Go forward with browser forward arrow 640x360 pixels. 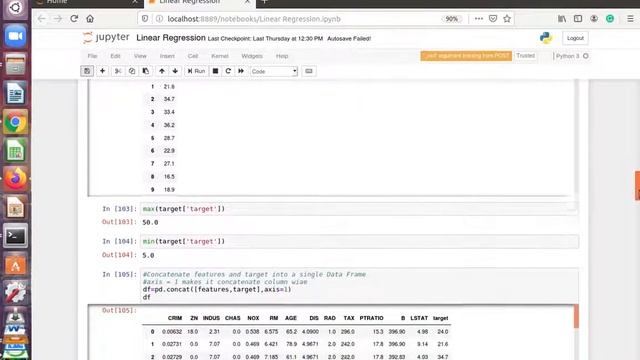pos(58,19)
